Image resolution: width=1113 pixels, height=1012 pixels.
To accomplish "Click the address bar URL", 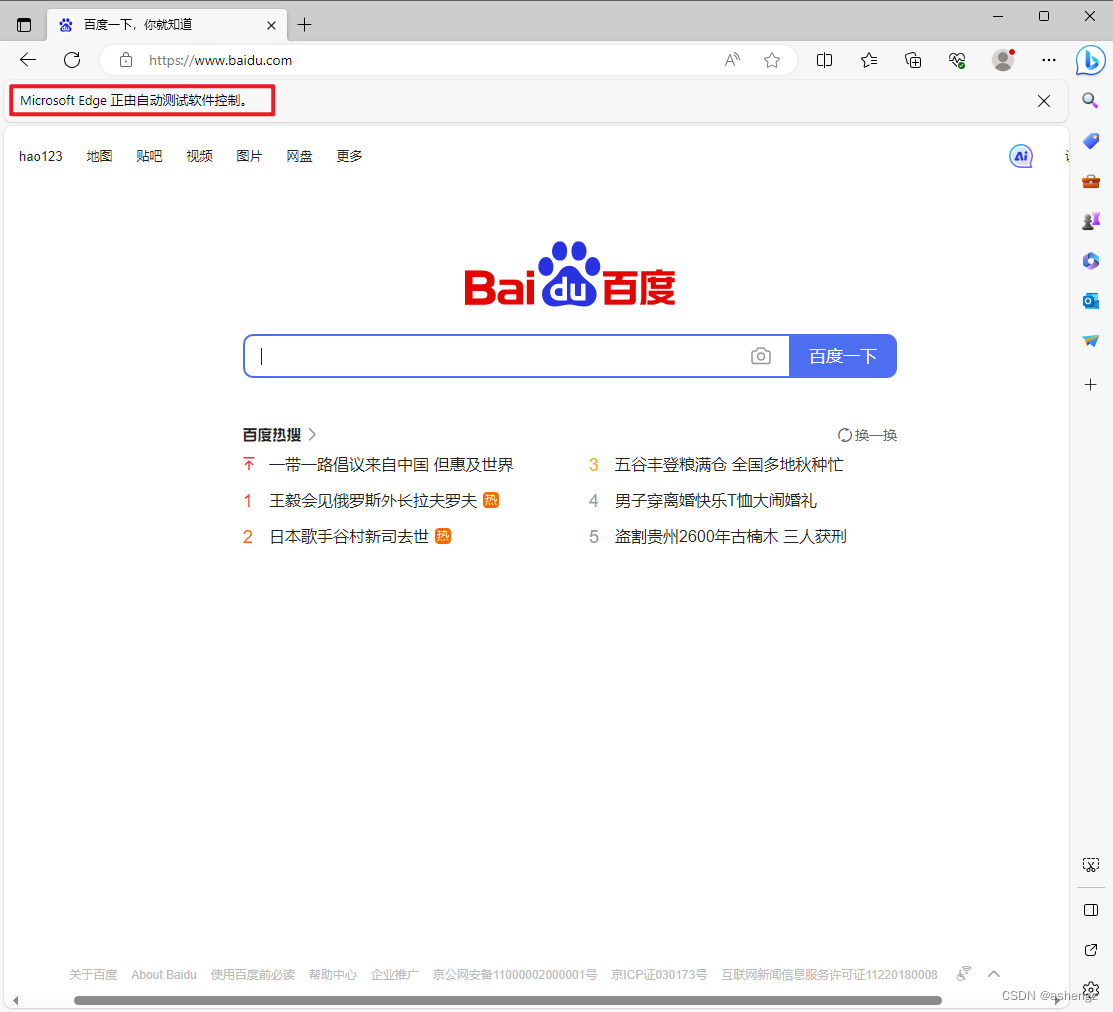I will point(220,60).
